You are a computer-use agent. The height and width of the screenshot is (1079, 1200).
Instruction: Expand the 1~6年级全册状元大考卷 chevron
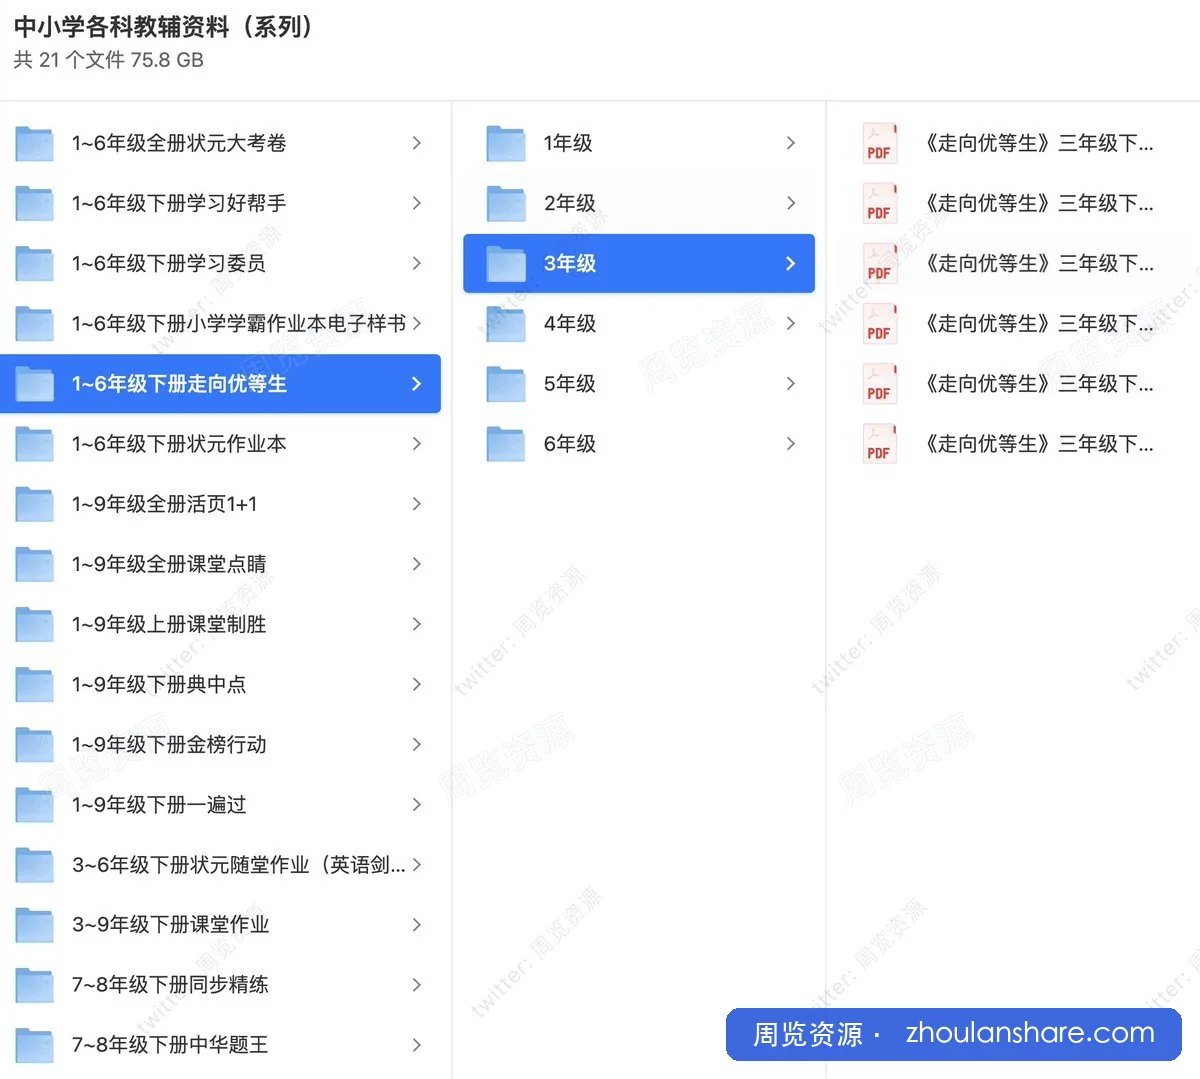click(417, 143)
